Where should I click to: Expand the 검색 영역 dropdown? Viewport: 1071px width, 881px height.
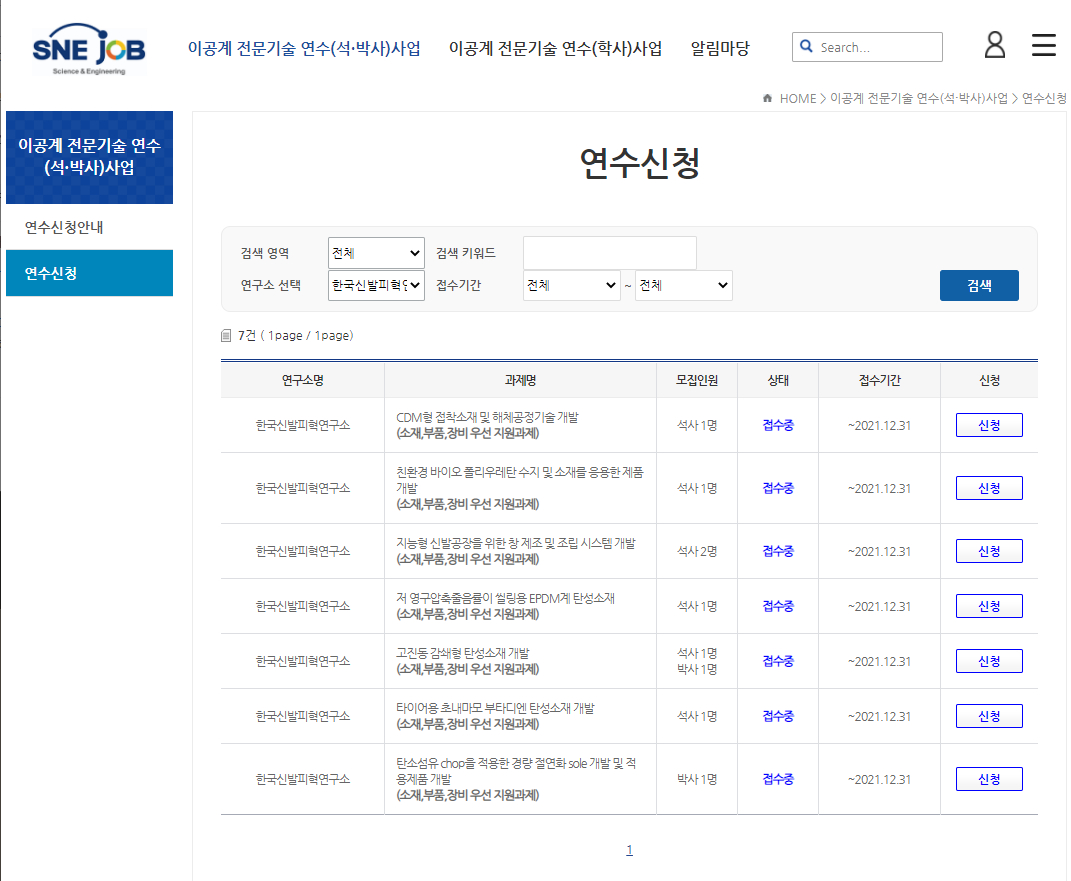(x=376, y=253)
